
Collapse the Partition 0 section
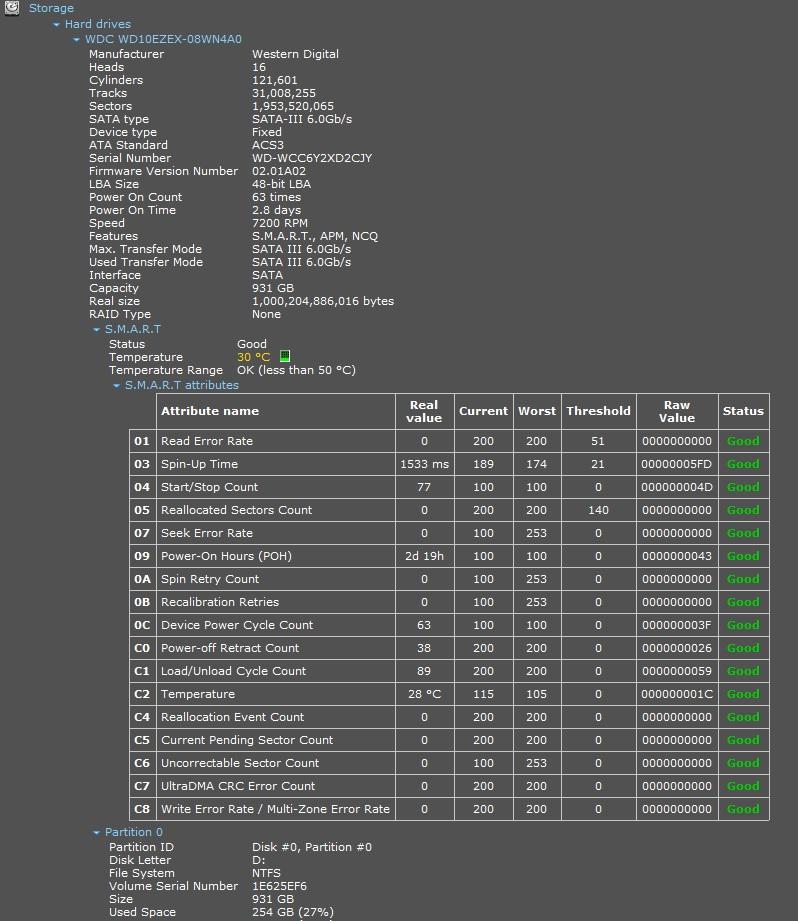[96, 832]
